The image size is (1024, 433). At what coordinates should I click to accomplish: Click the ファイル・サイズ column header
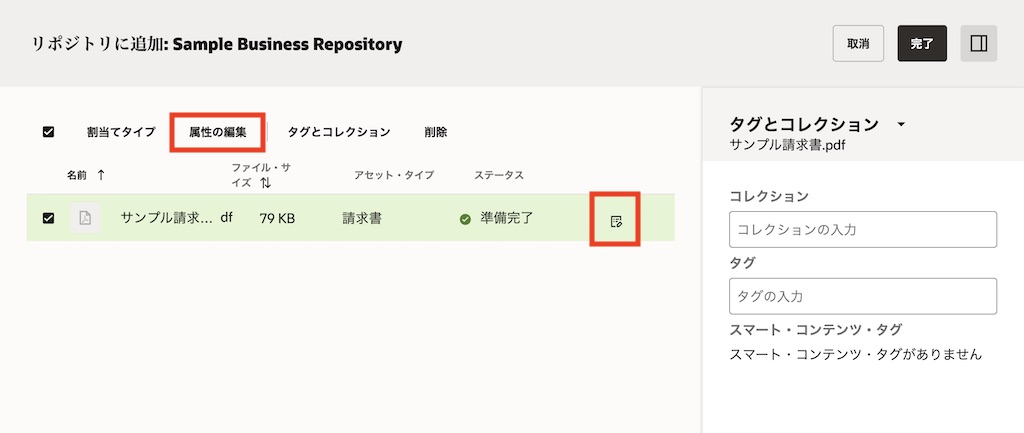tap(261, 176)
